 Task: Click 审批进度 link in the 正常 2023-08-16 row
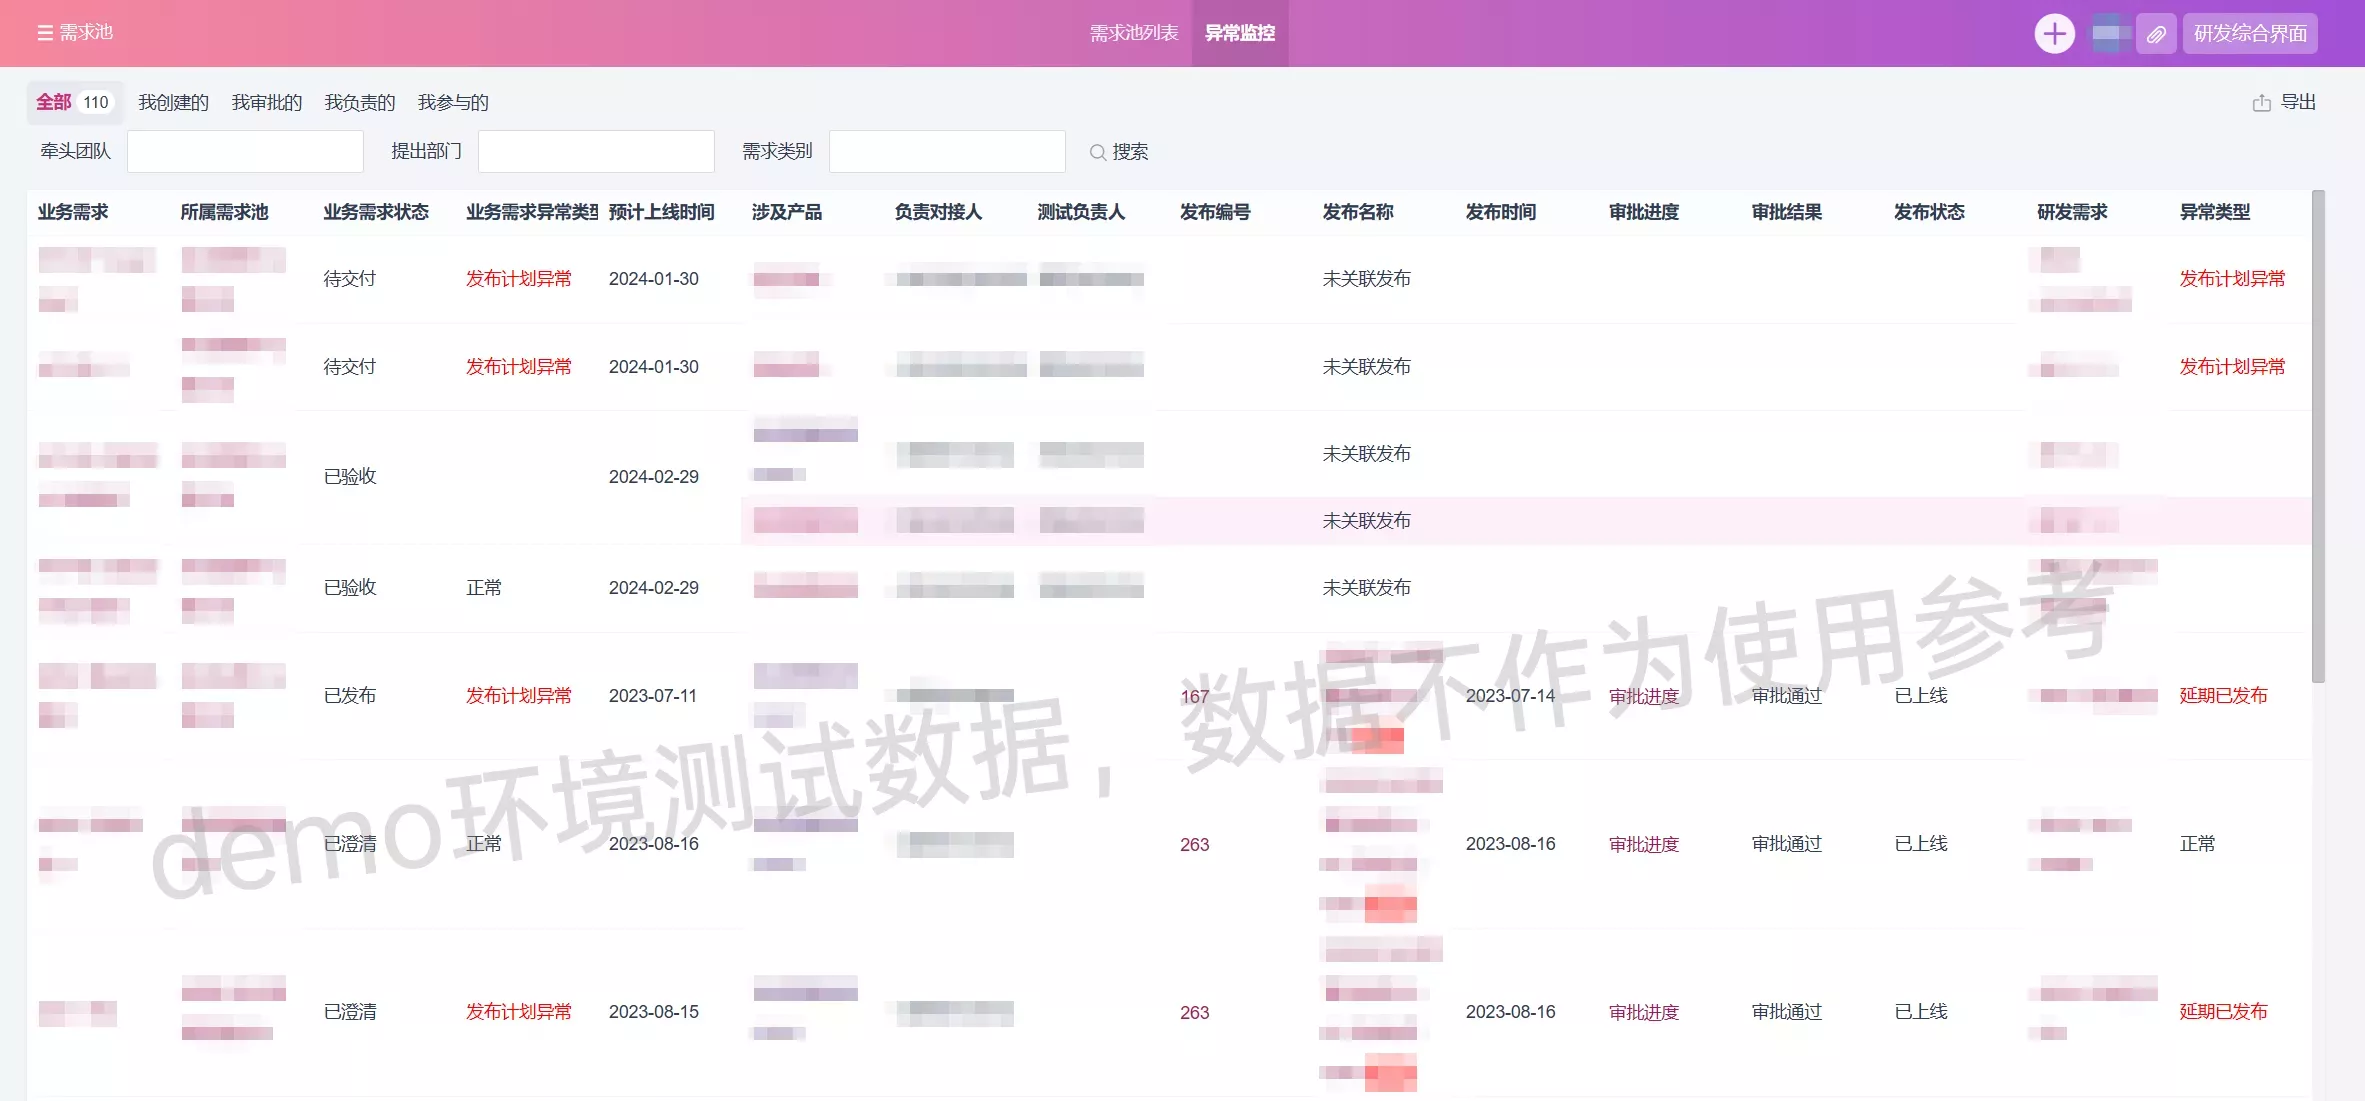1644,844
